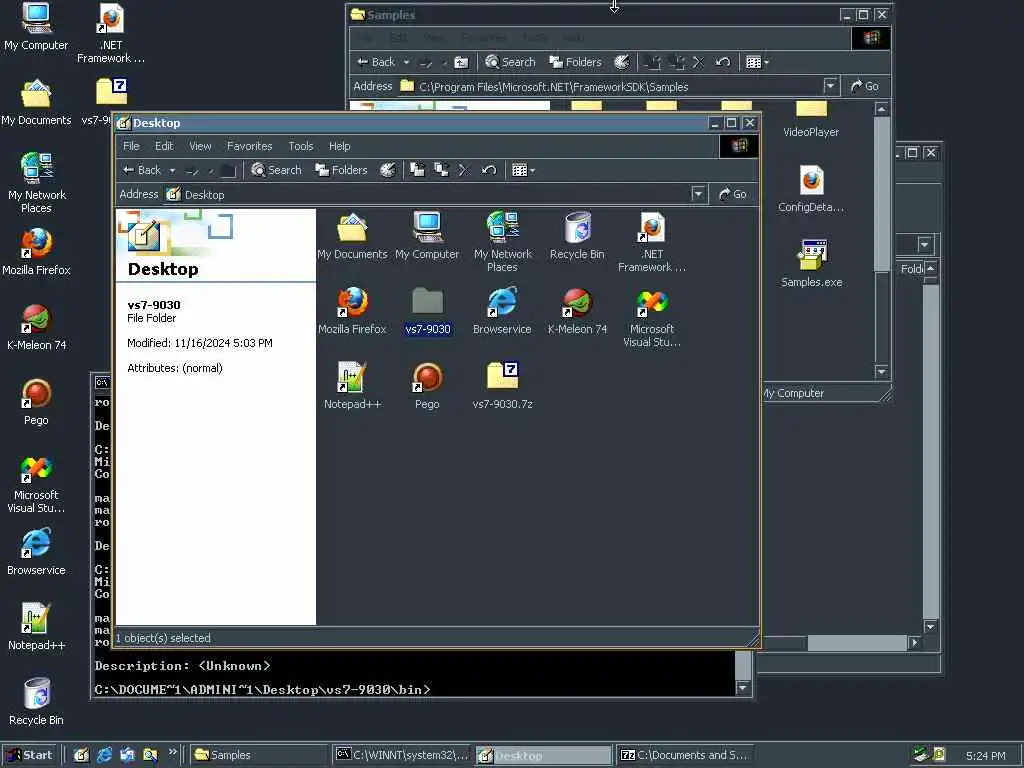Click command prompt scrollbar down arrow
Viewport: 1024px width, 768px height.
coord(743,688)
